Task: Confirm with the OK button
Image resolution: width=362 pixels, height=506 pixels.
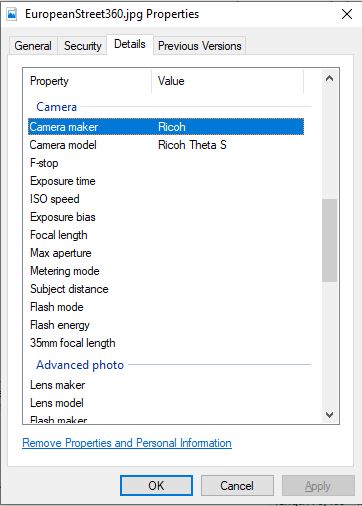Action: click(156, 486)
